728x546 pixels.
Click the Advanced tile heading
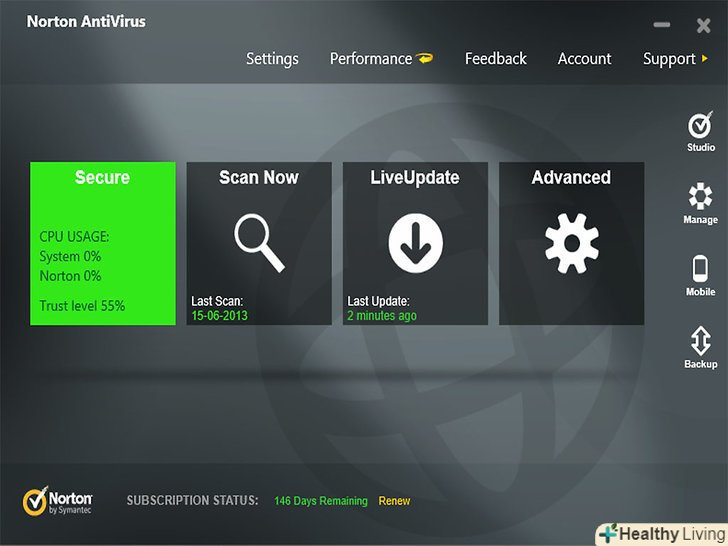pyautogui.click(x=572, y=177)
